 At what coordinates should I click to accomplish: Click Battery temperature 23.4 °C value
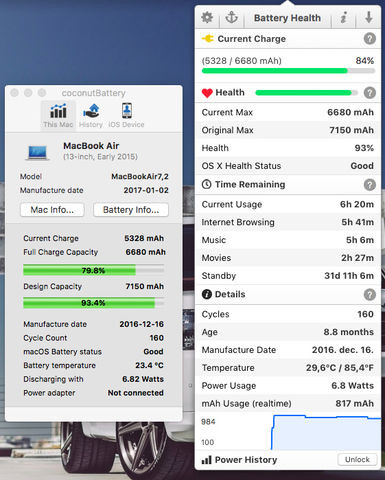tap(149, 365)
